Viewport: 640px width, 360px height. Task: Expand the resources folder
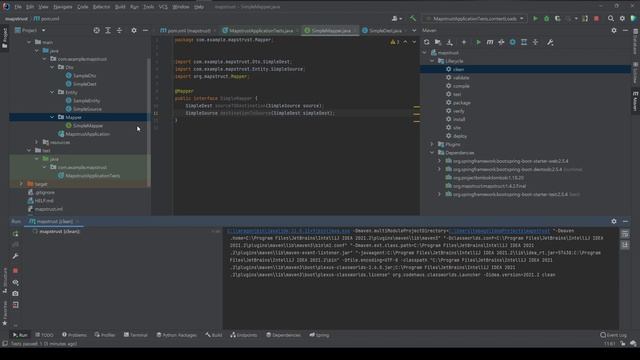coord(36,142)
